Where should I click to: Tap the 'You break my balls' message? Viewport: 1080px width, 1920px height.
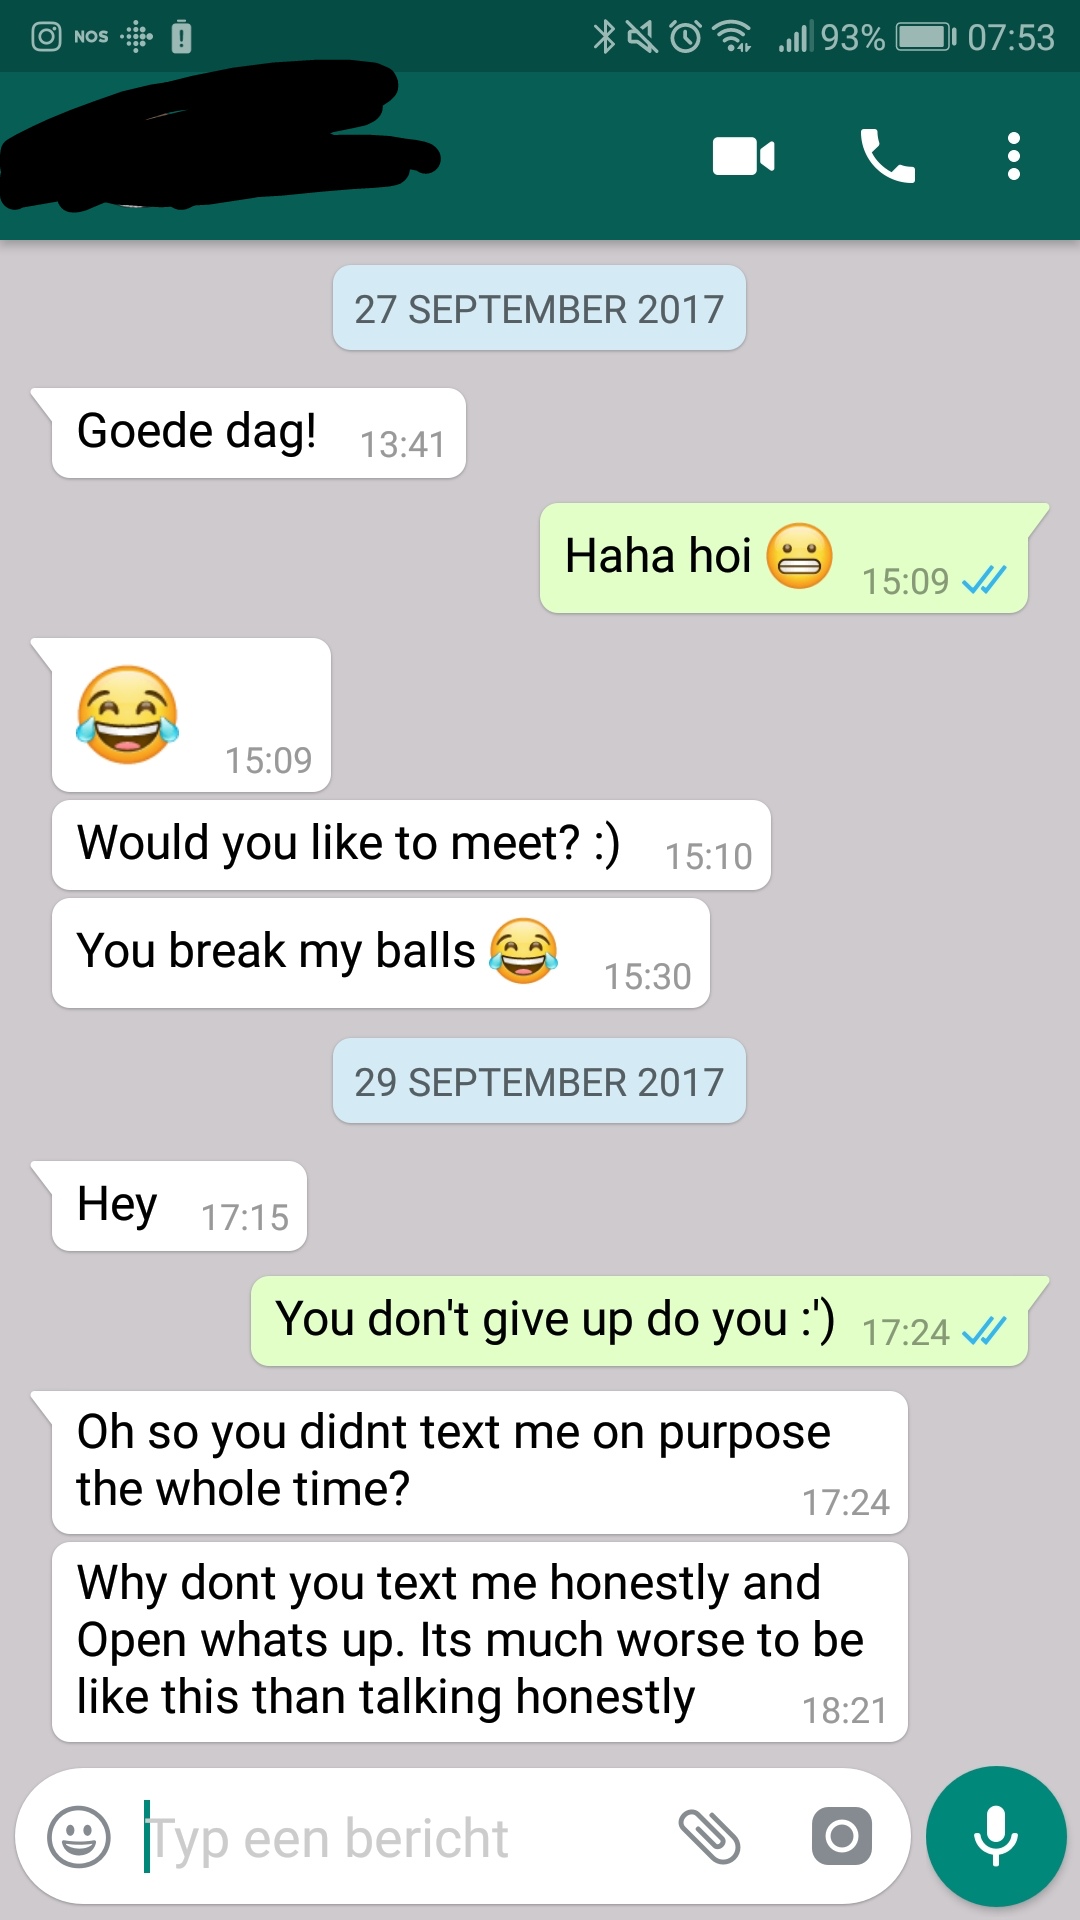[381, 953]
